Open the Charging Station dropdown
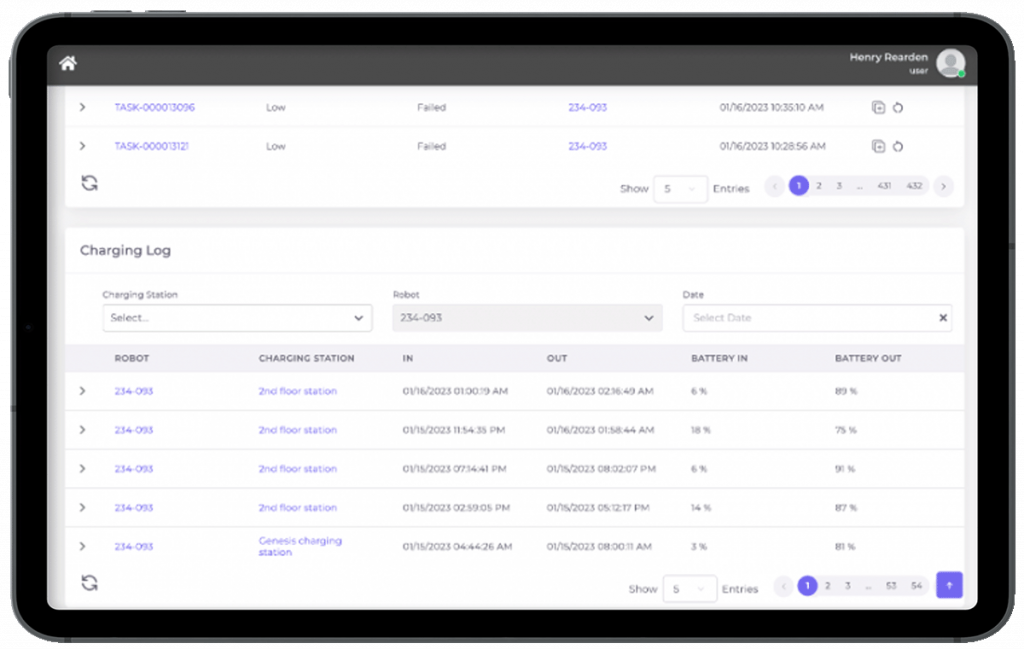Viewport: 1024px width, 649px height. 237,318
